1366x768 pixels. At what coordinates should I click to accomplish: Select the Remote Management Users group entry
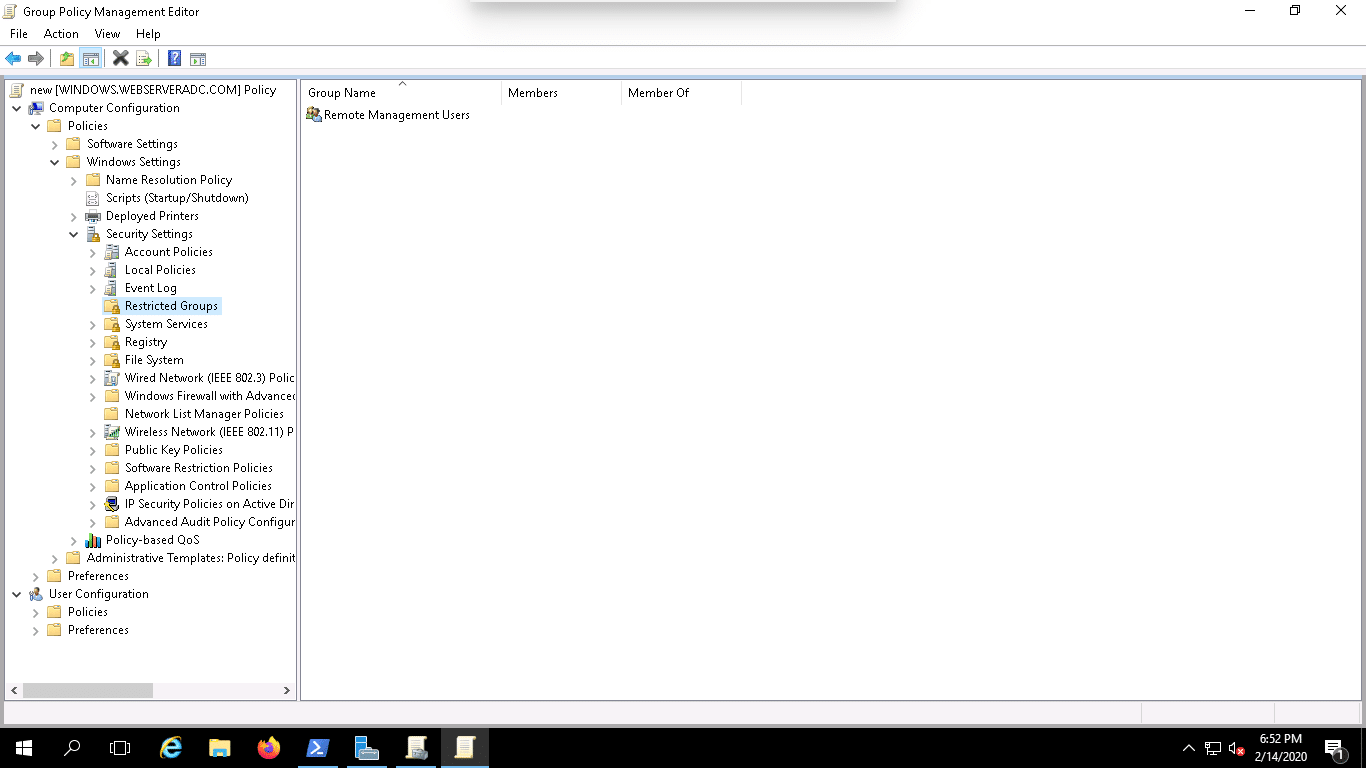click(x=388, y=115)
